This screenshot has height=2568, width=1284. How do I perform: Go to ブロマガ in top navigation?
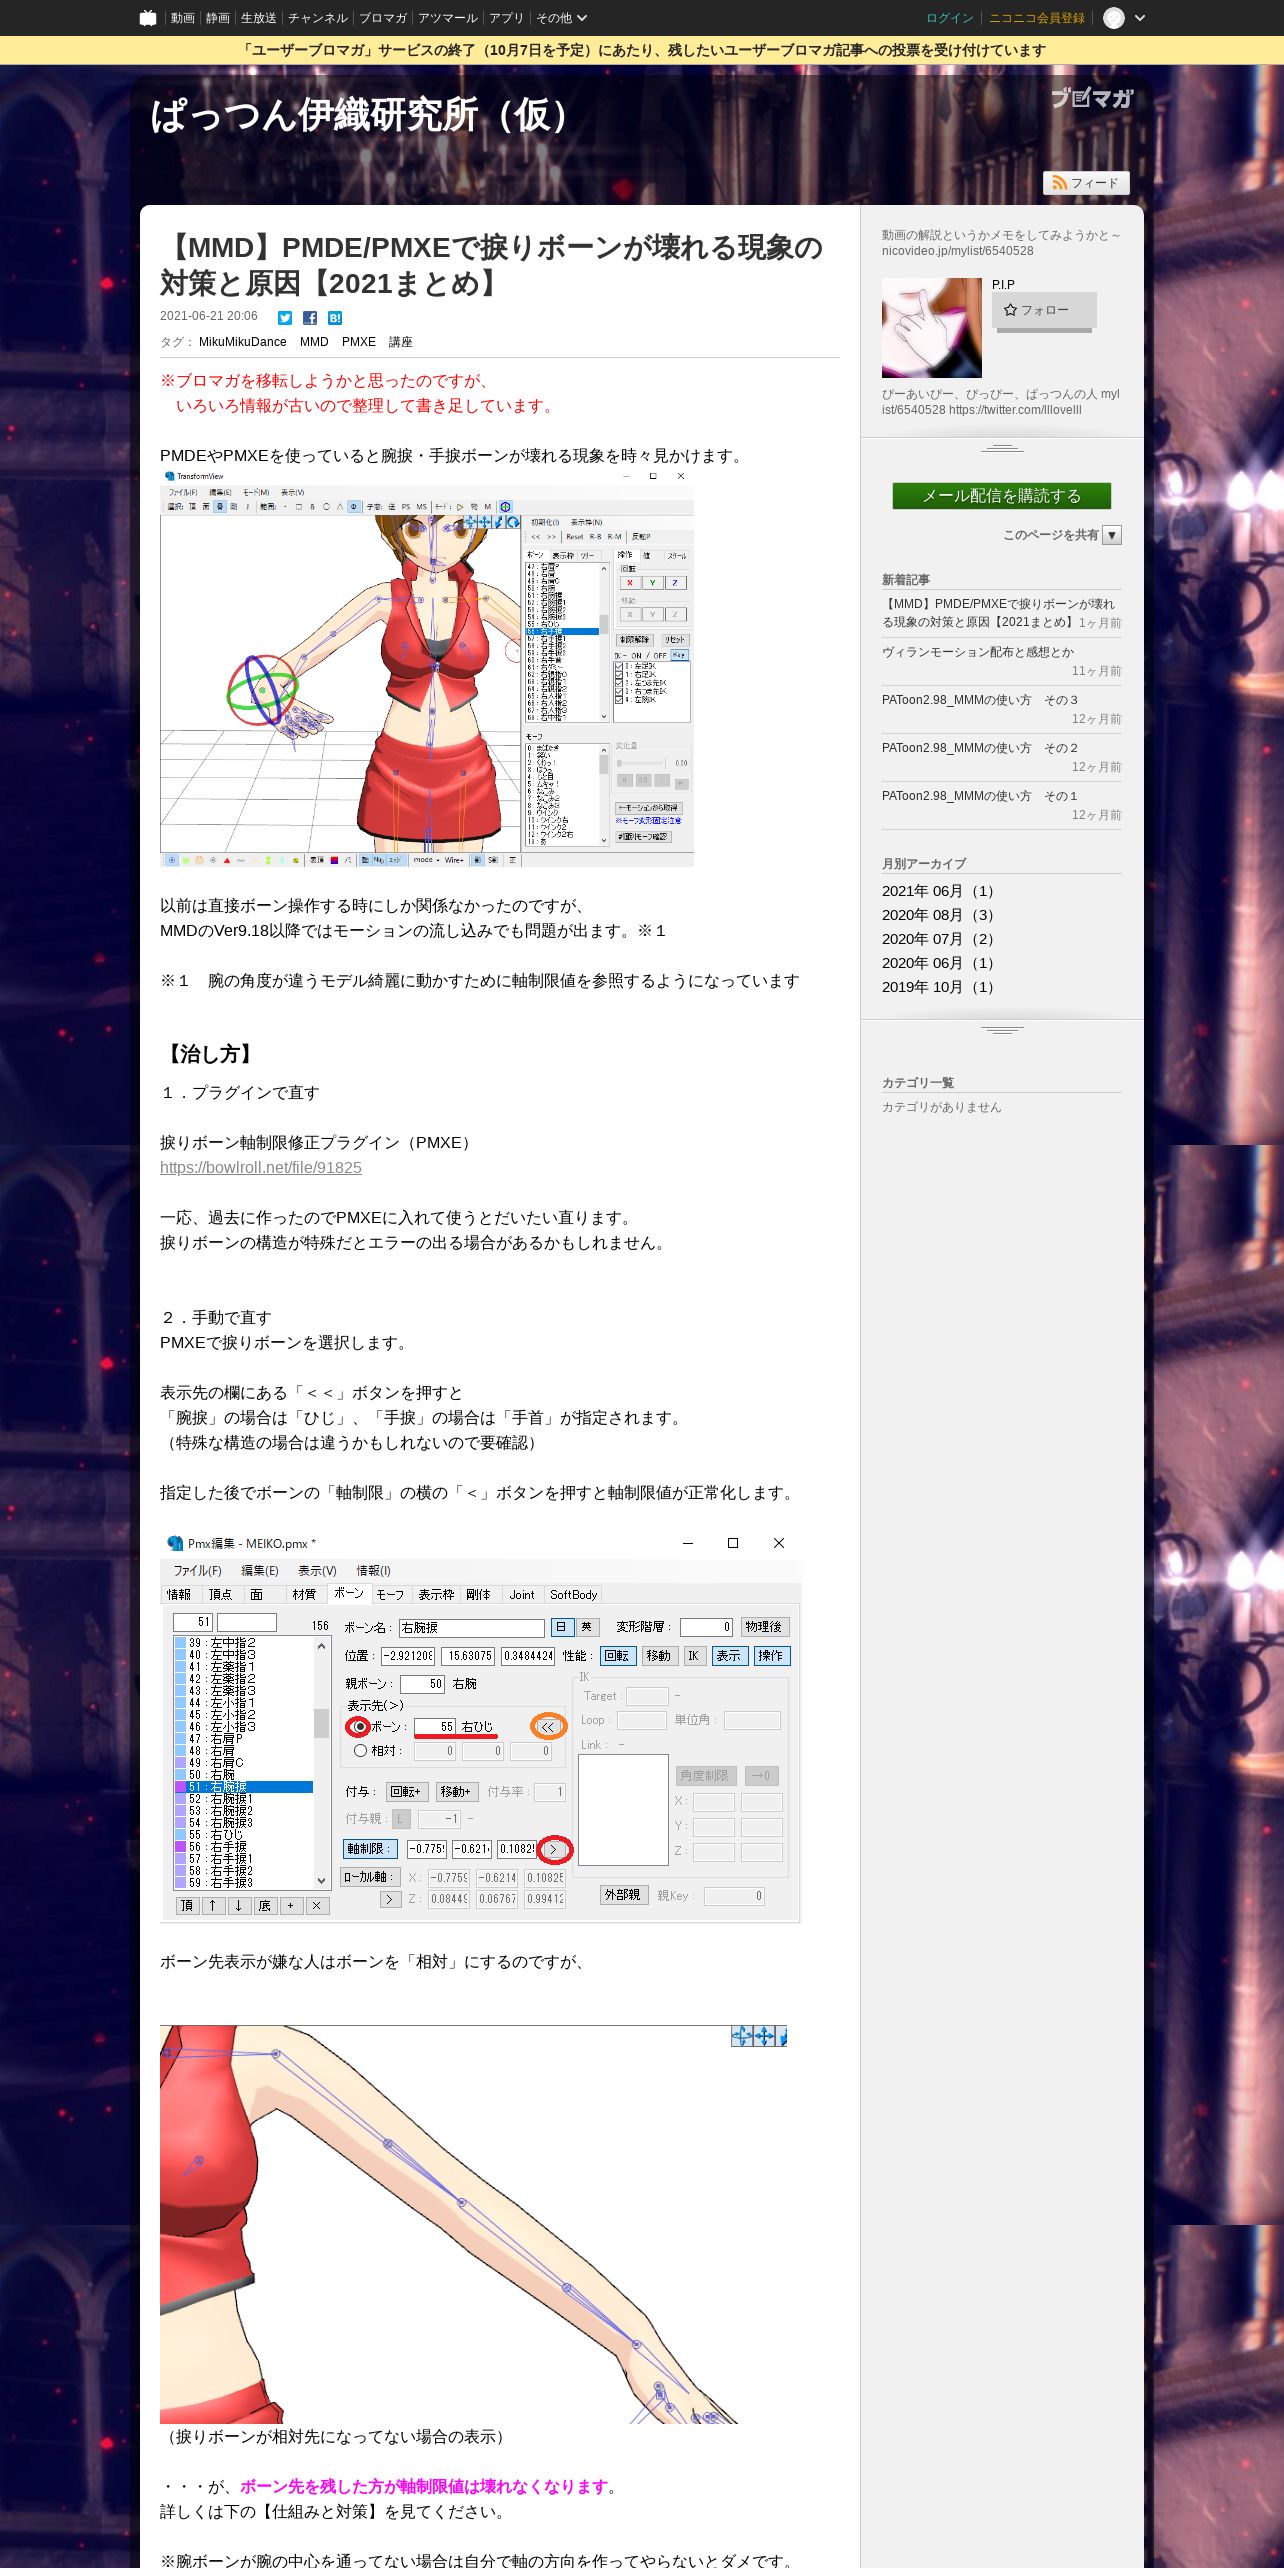383,18
